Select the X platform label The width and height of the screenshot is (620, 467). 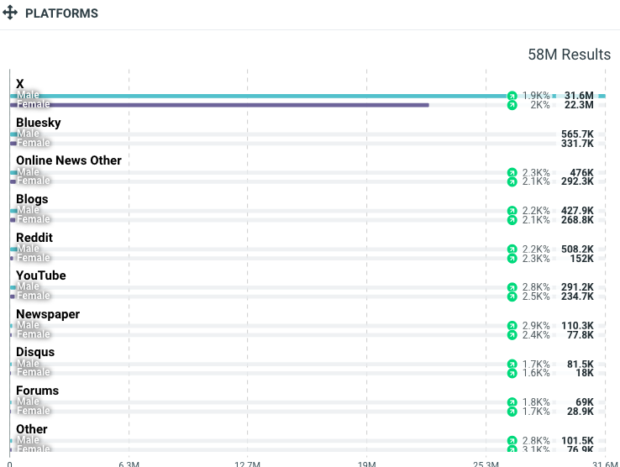[x=20, y=84]
